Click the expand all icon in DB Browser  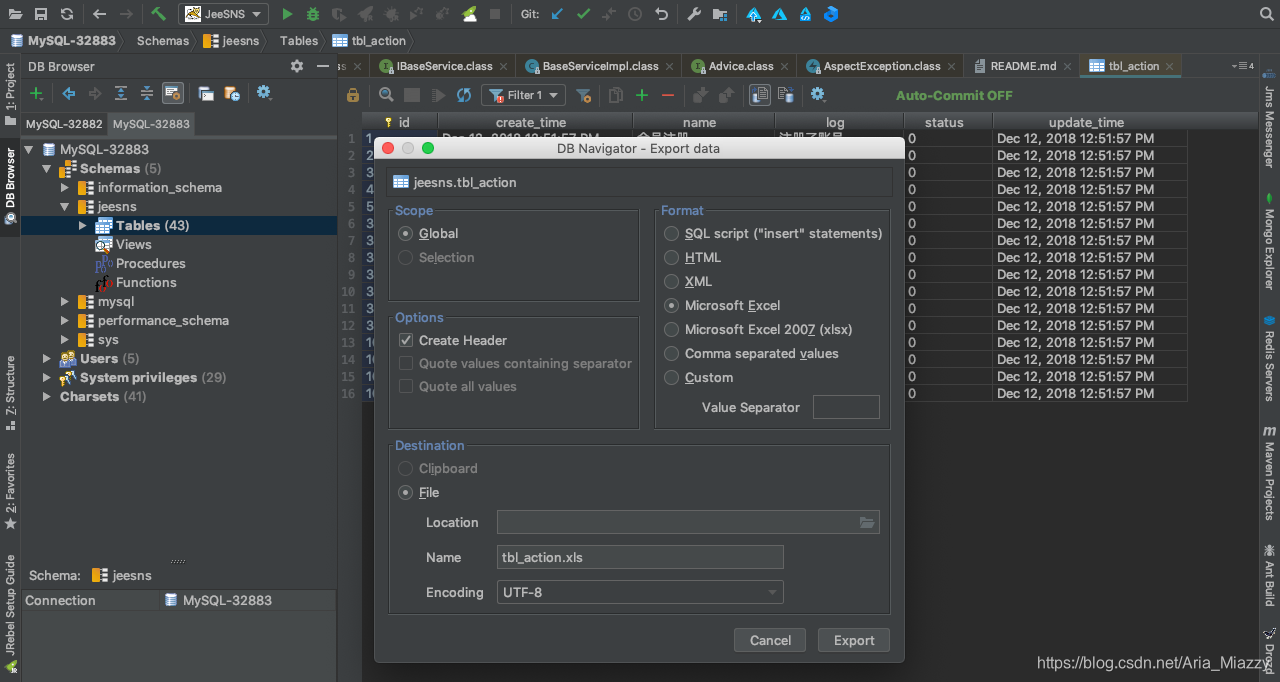click(x=121, y=93)
